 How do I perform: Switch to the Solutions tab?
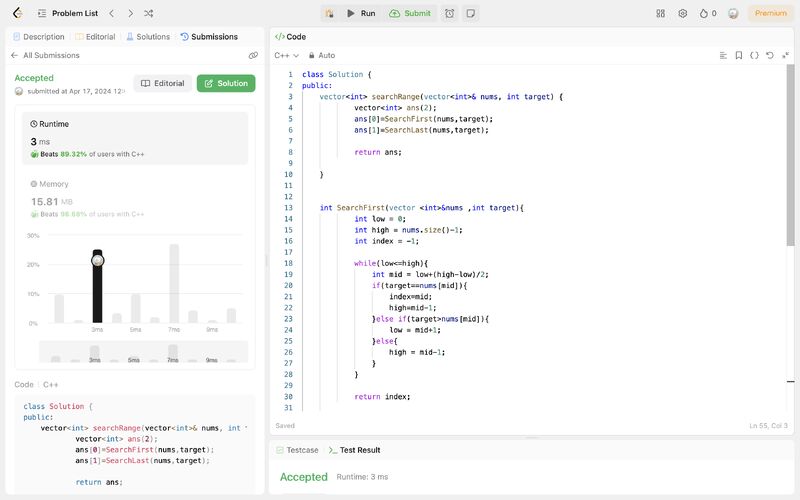(148, 37)
